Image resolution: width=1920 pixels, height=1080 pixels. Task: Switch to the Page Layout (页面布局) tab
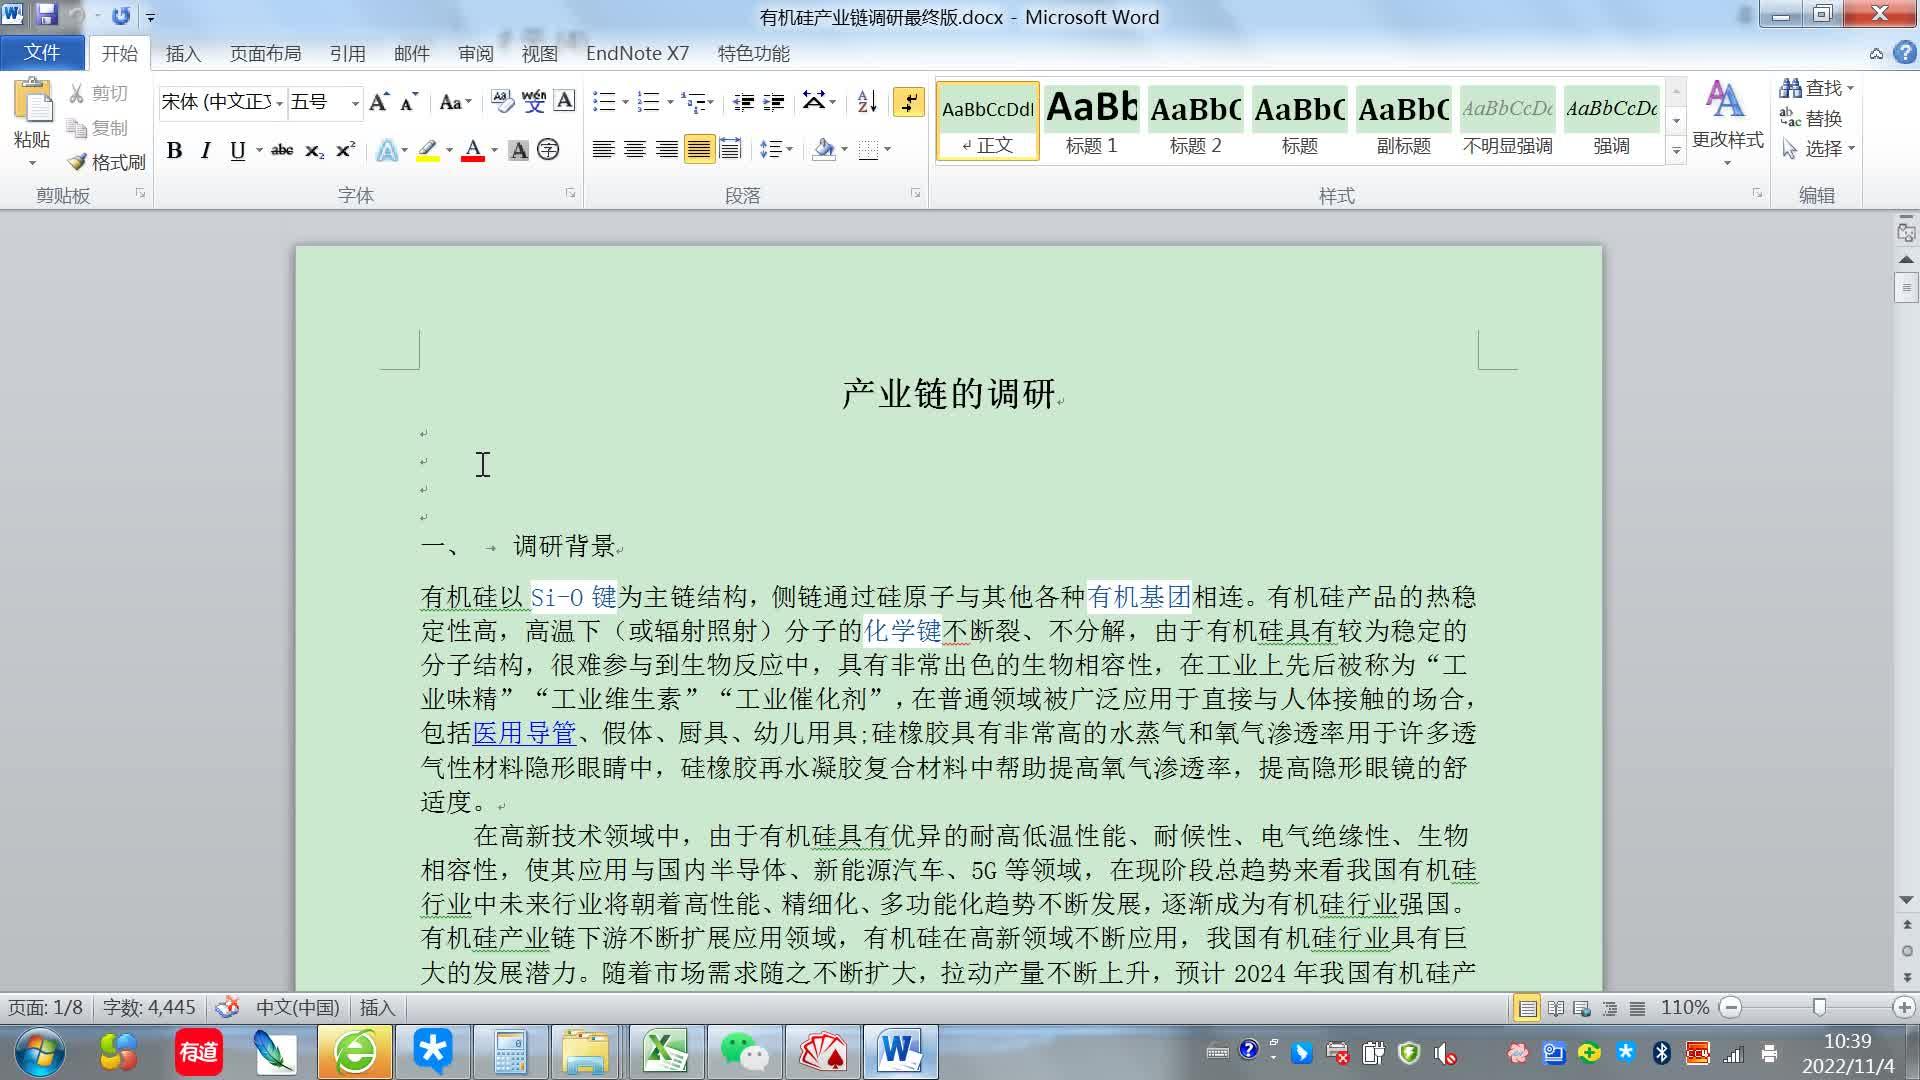pos(265,53)
